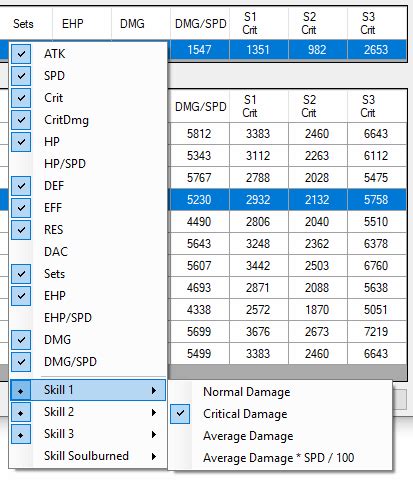Select top table cell 2653
This screenshot has height=481, width=413.
(x=377, y=50)
